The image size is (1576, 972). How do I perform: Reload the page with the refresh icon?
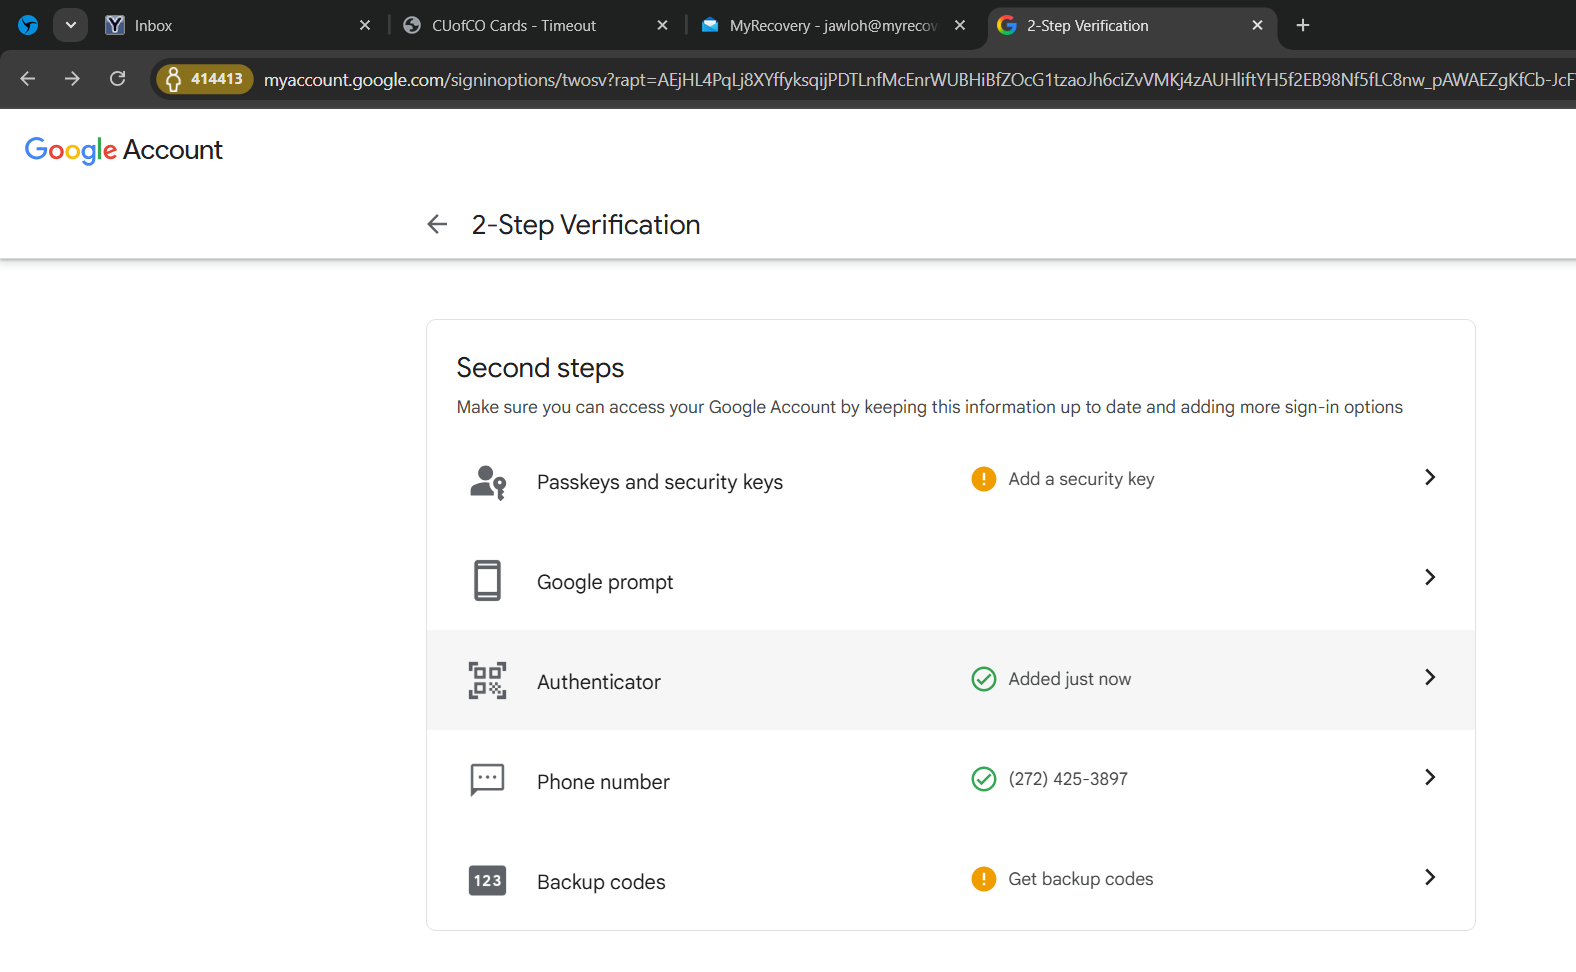[x=118, y=79]
